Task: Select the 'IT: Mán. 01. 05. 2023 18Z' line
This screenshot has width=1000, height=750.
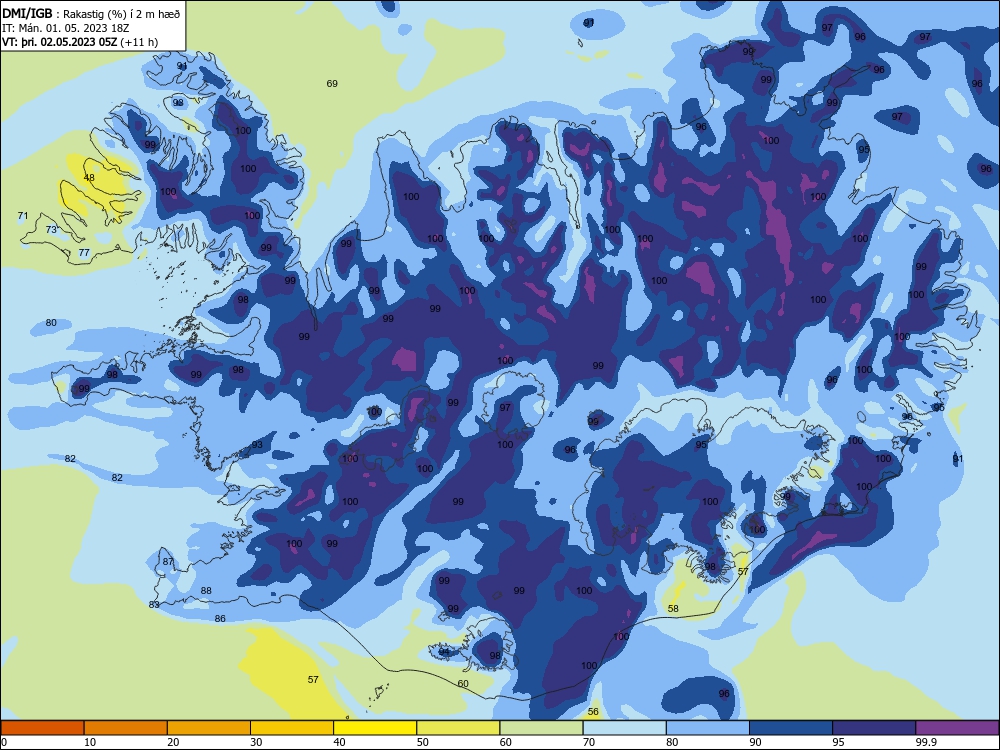Action: [x=66, y=28]
